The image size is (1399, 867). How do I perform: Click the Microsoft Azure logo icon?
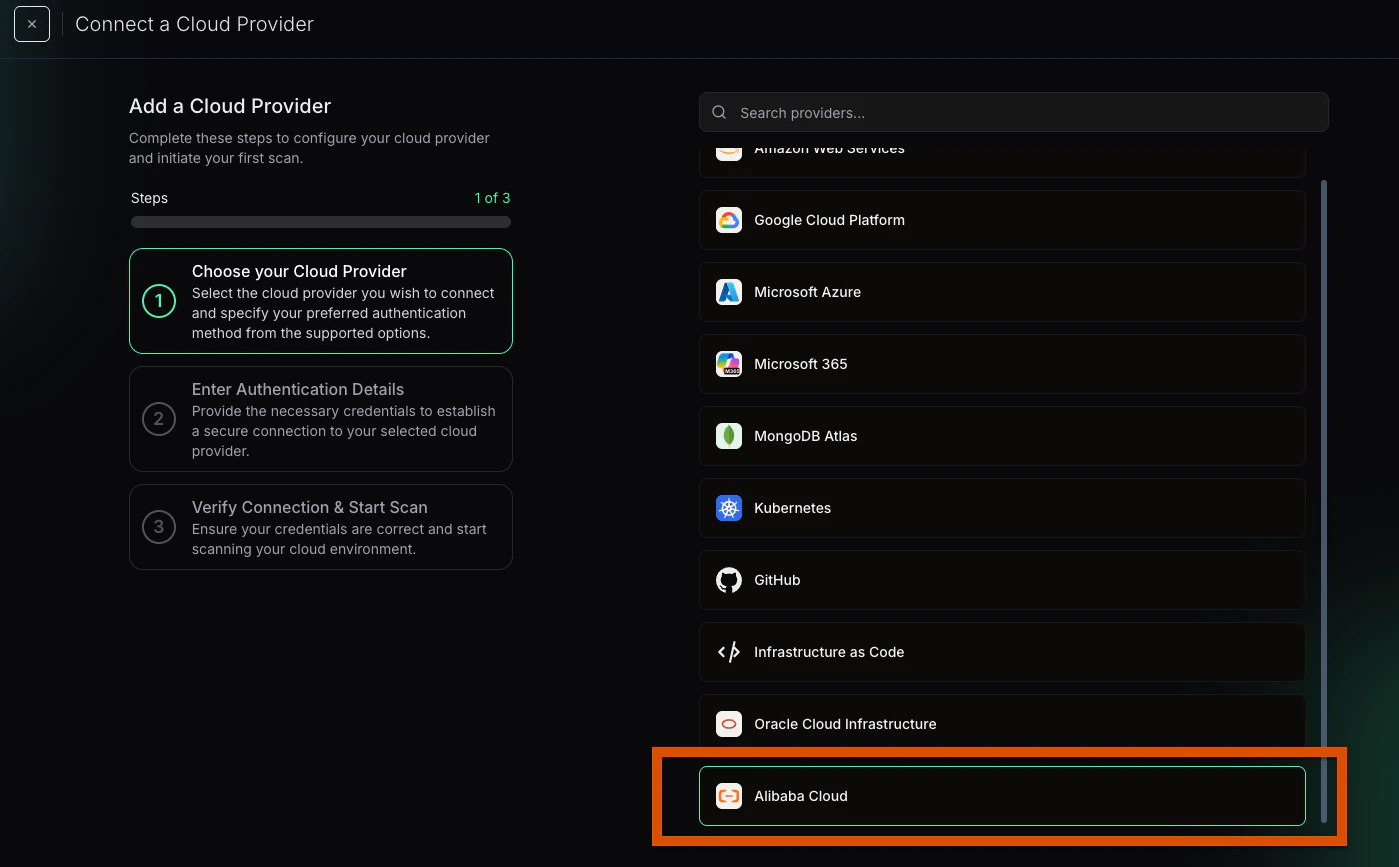pyautogui.click(x=728, y=292)
